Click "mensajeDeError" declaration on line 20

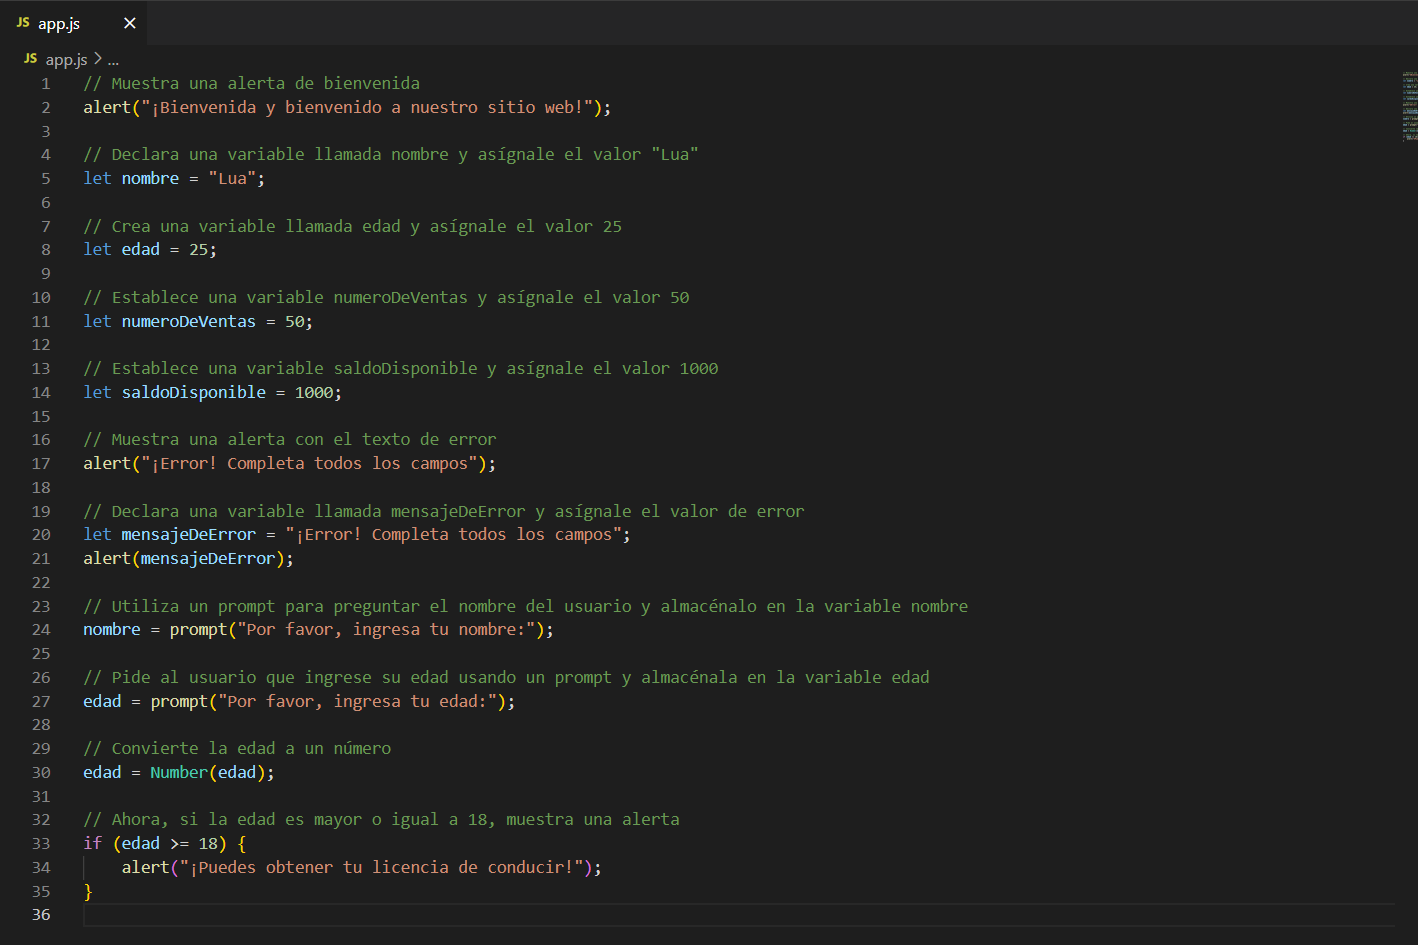click(189, 534)
